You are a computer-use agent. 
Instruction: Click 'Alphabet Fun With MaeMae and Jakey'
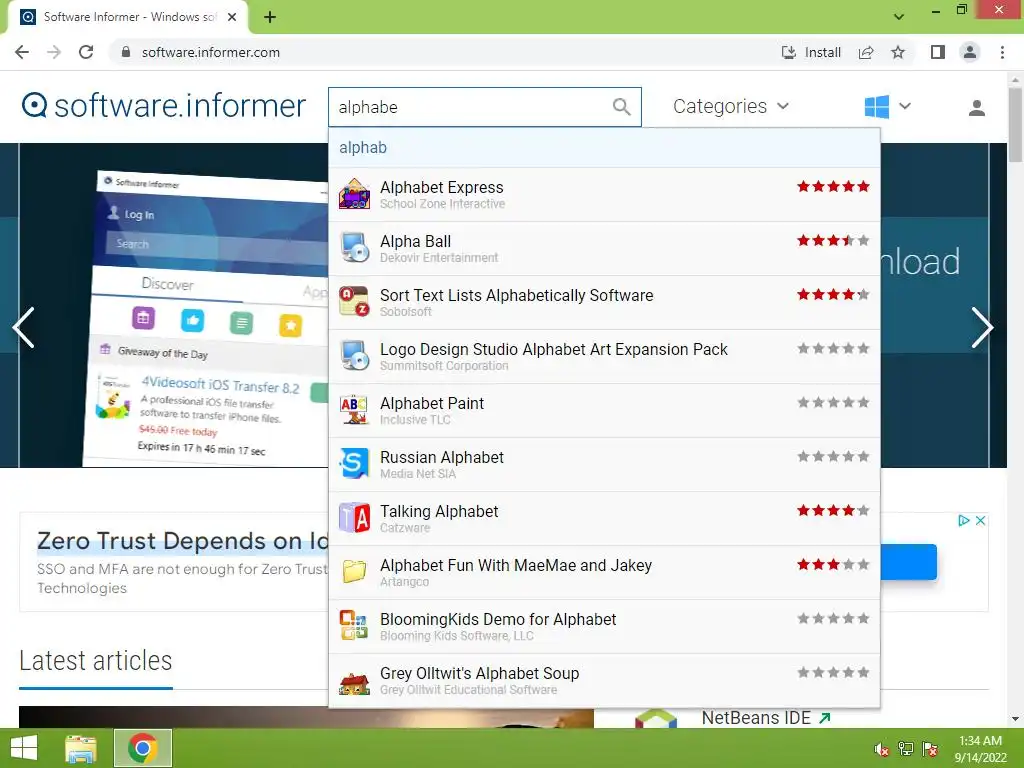tap(515, 565)
